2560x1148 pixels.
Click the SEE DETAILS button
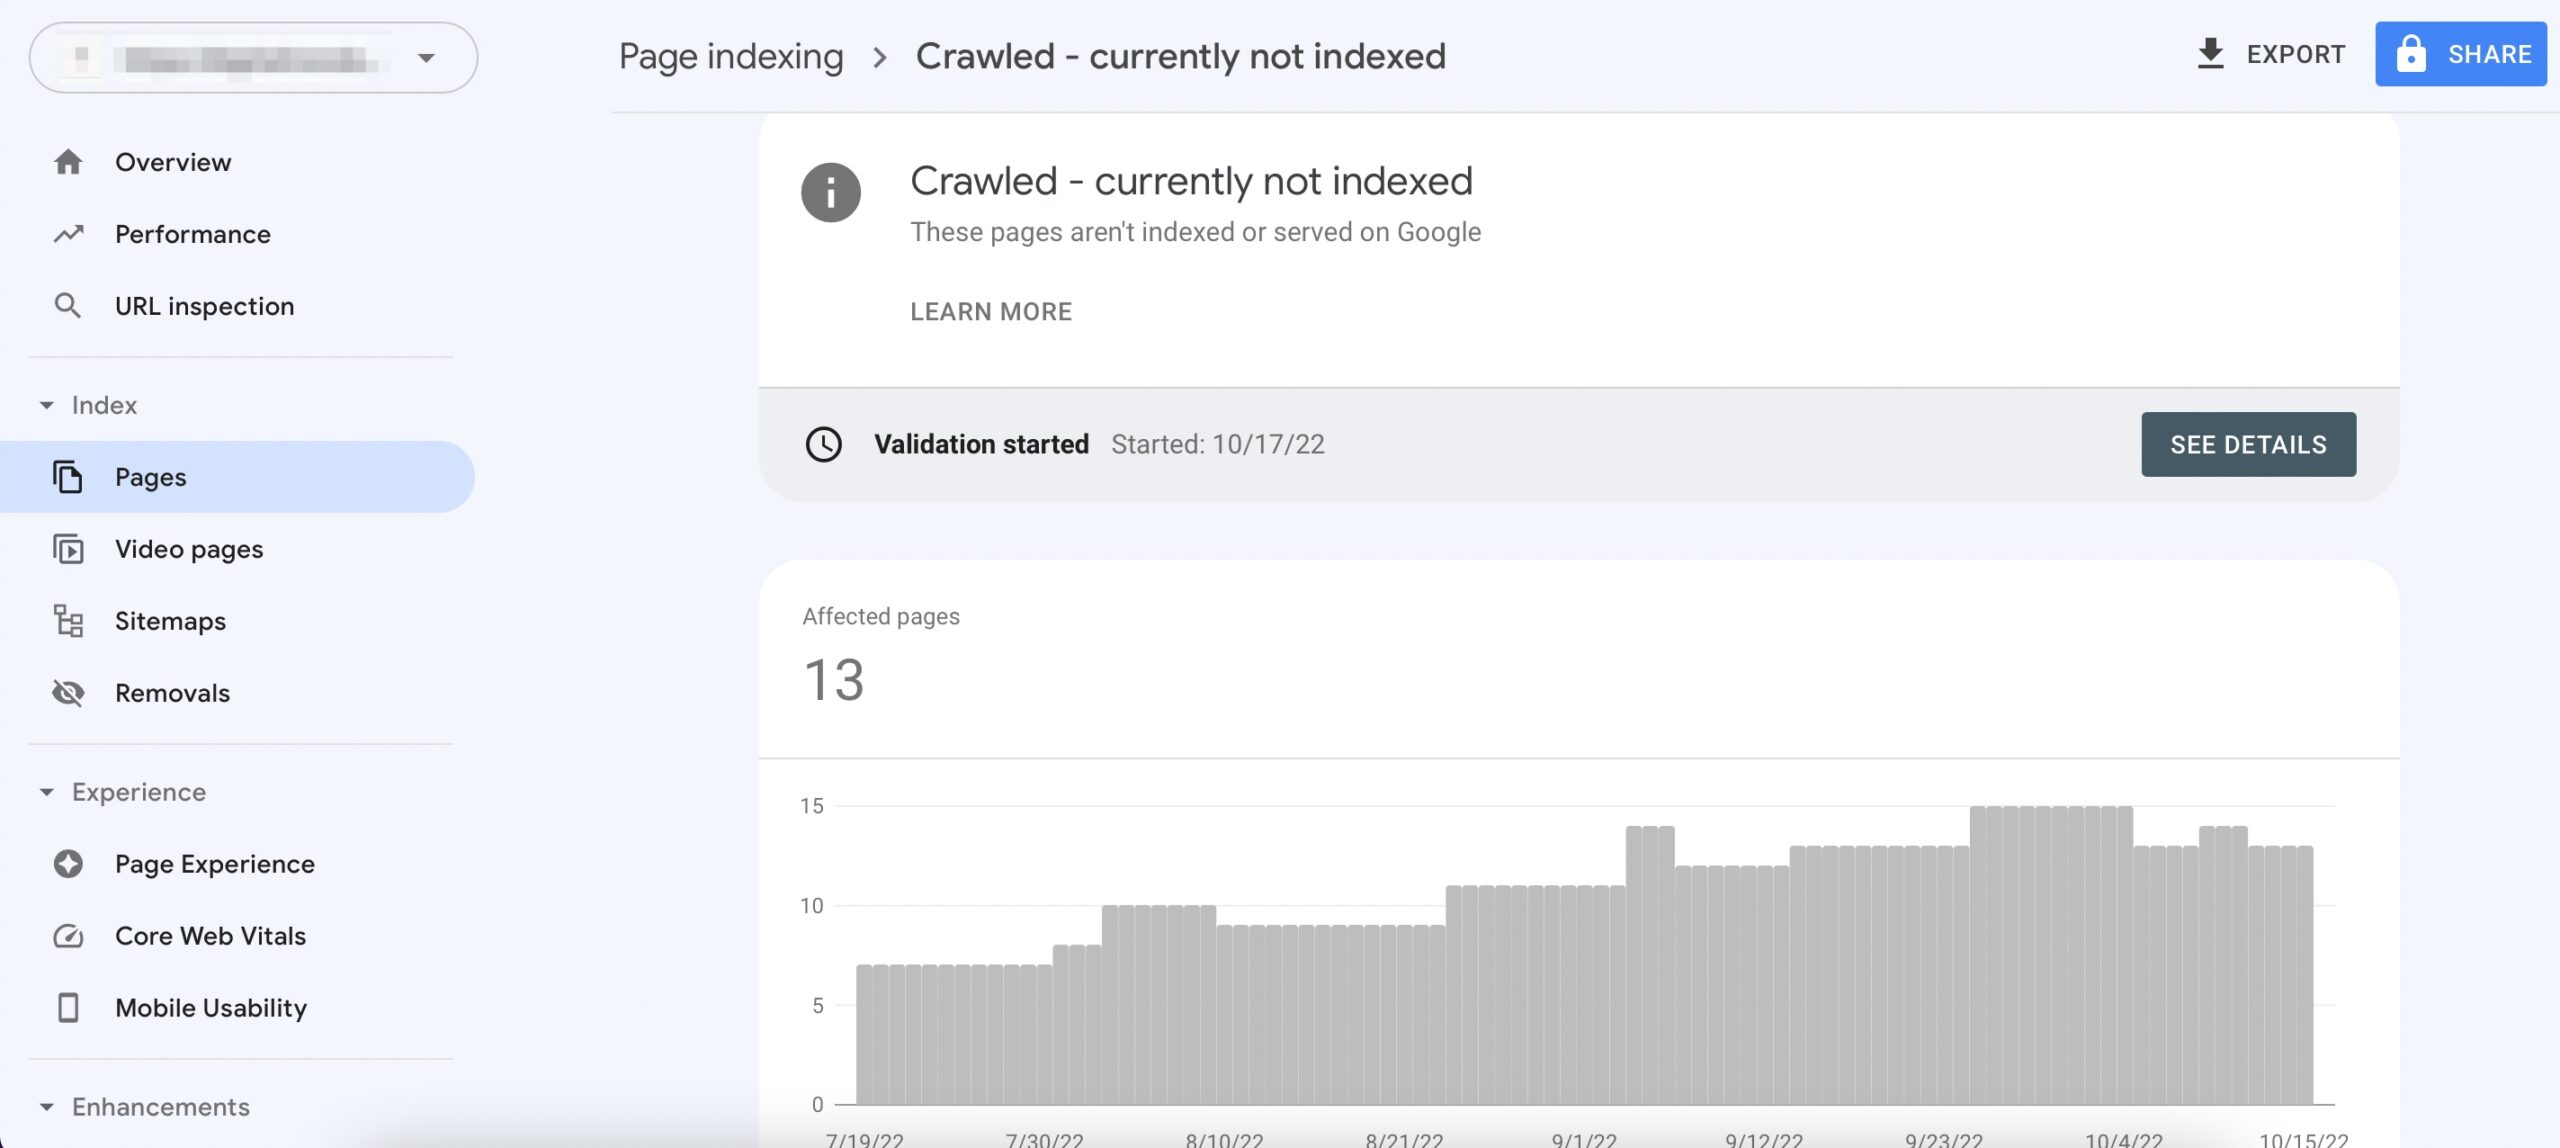[x=2248, y=444]
